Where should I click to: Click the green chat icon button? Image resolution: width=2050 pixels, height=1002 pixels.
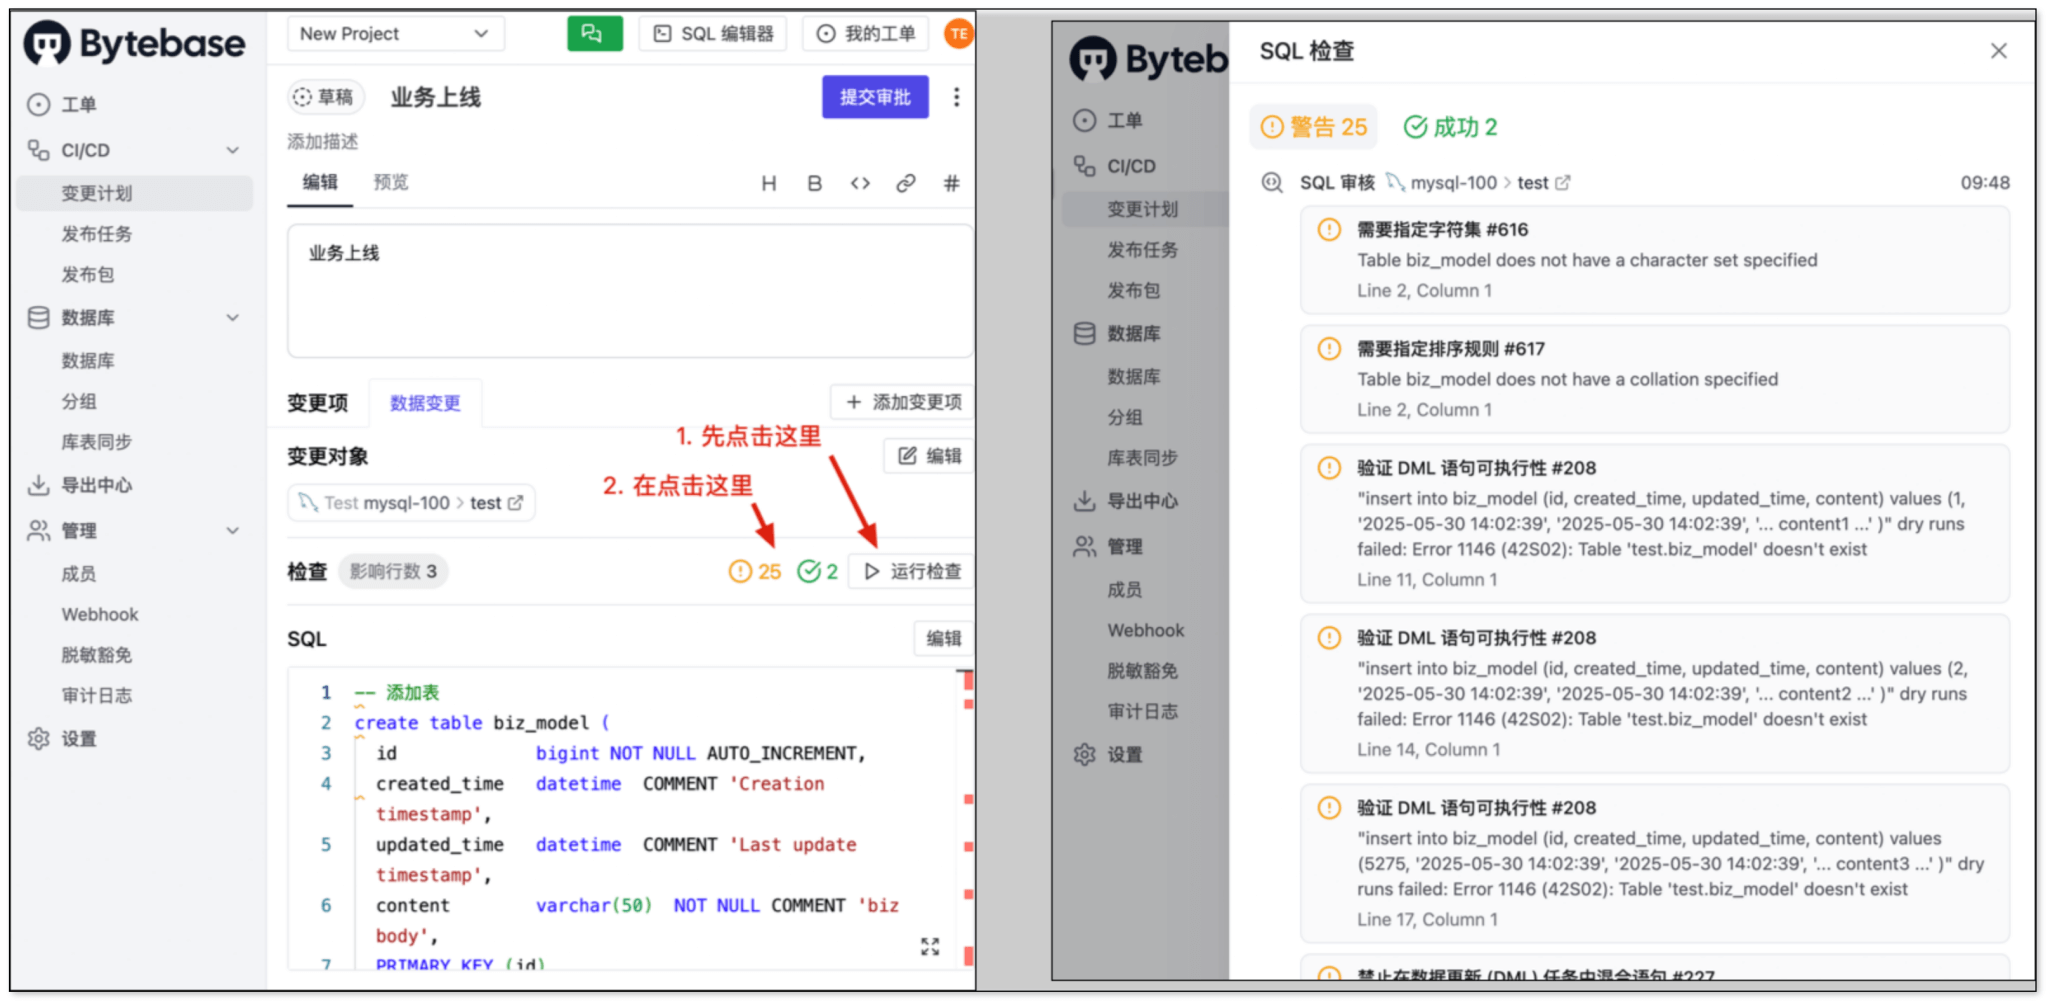pyautogui.click(x=594, y=34)
